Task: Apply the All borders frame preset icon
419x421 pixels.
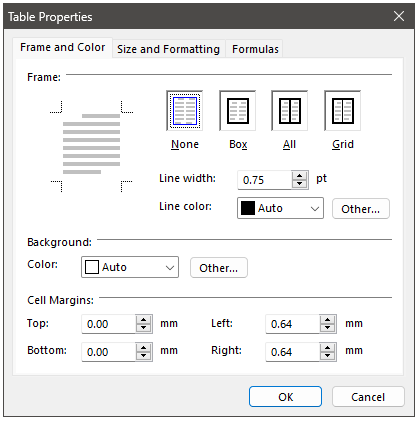Action: (x=290, y=111)
